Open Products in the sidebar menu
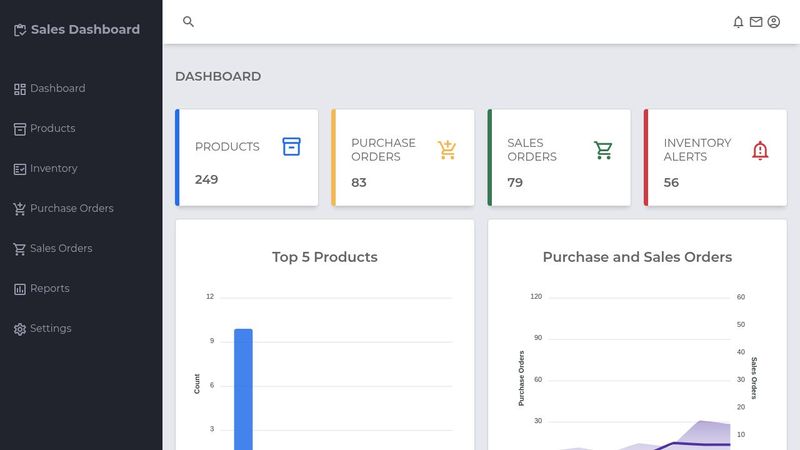Viewport: 800px width, 450px height. [x=52, y=128]
